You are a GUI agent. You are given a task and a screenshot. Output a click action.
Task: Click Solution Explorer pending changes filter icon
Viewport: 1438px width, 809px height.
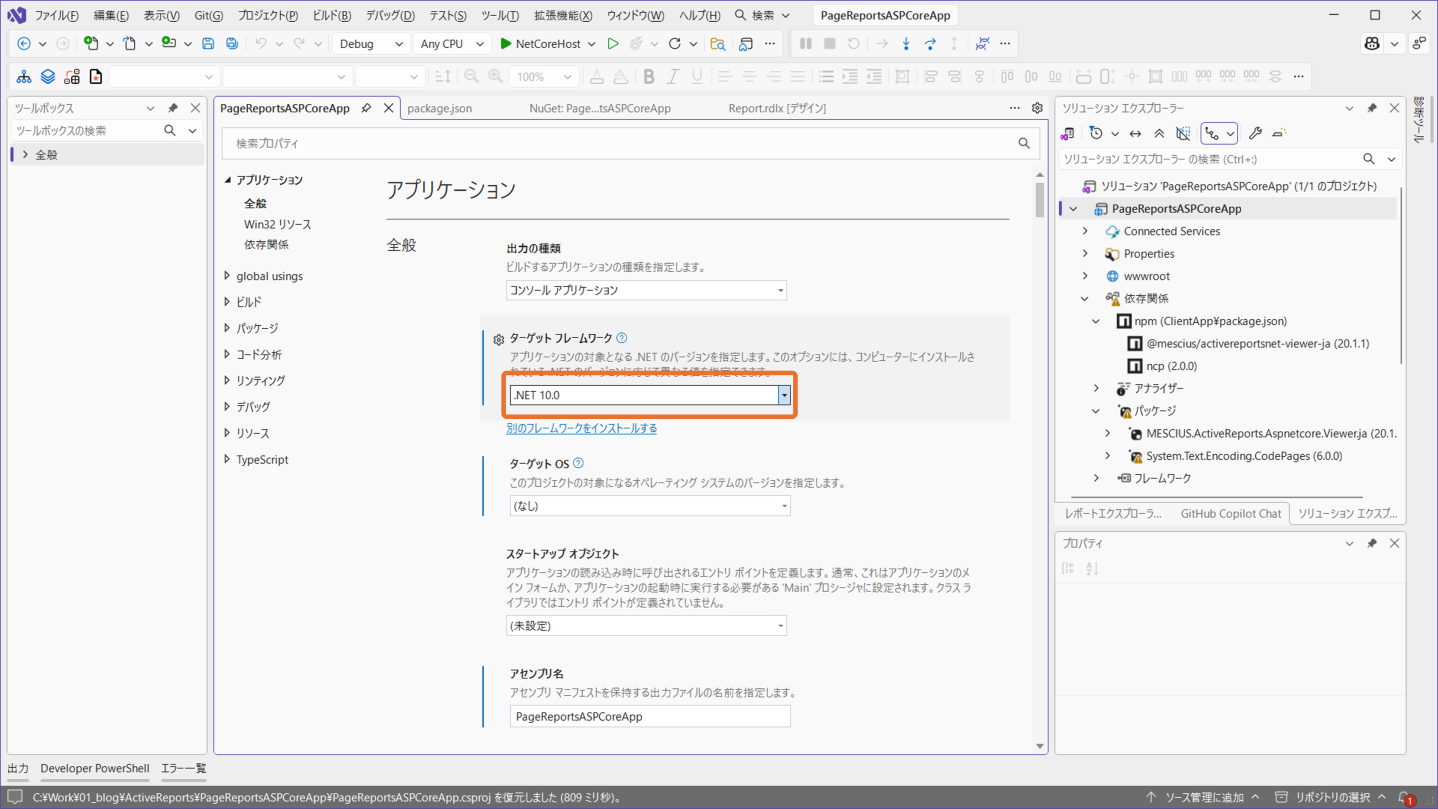click(1096, 133)
